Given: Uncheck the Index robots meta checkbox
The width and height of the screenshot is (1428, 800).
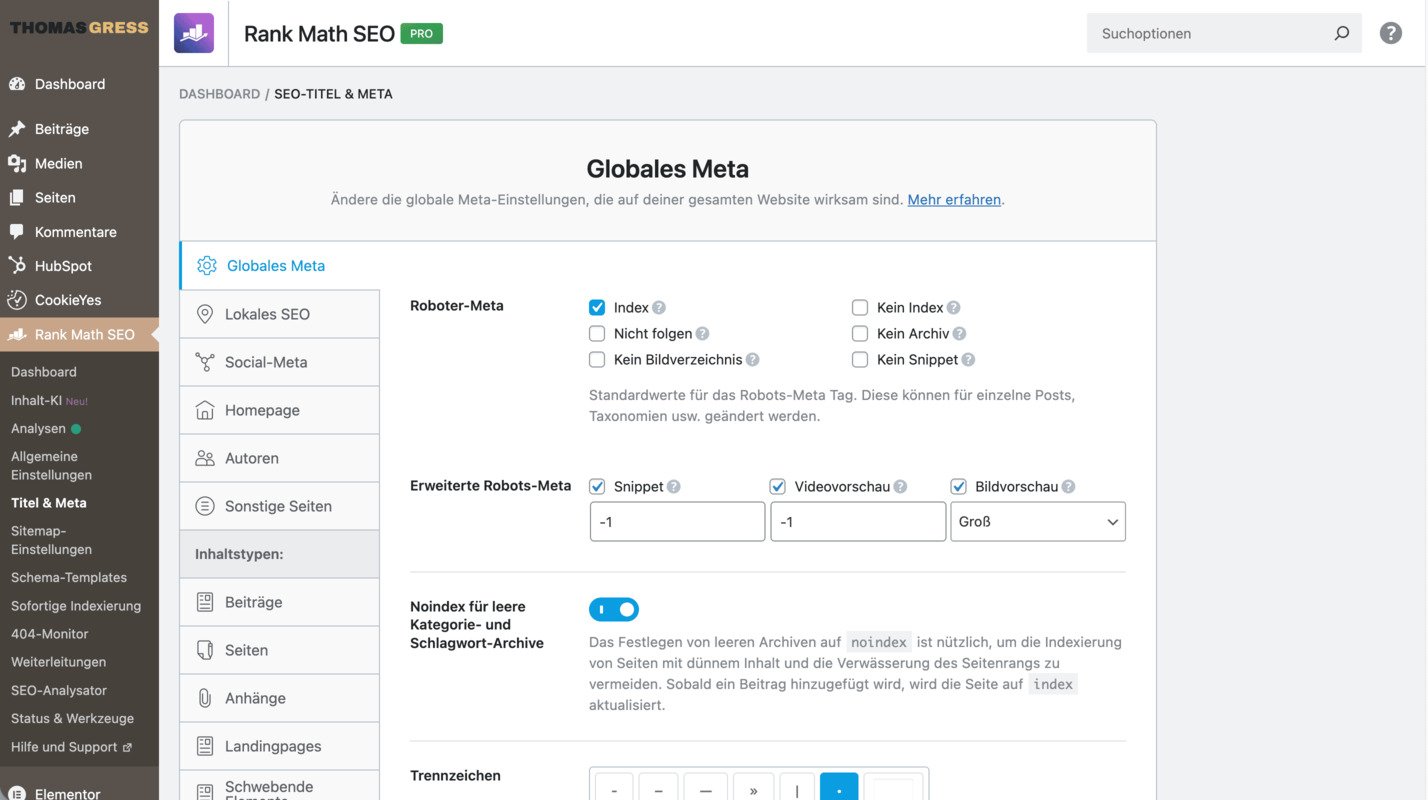Looking at the screenshot, I should (597, 307).
